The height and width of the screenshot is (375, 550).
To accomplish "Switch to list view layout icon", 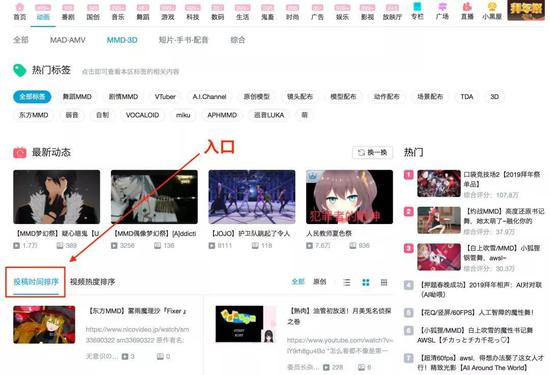I will click(347, 282).
